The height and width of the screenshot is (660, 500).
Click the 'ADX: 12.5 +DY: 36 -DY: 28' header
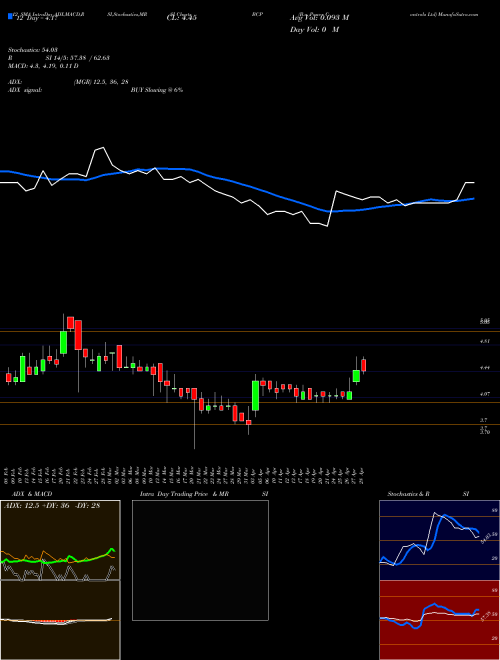click(52, 506)
